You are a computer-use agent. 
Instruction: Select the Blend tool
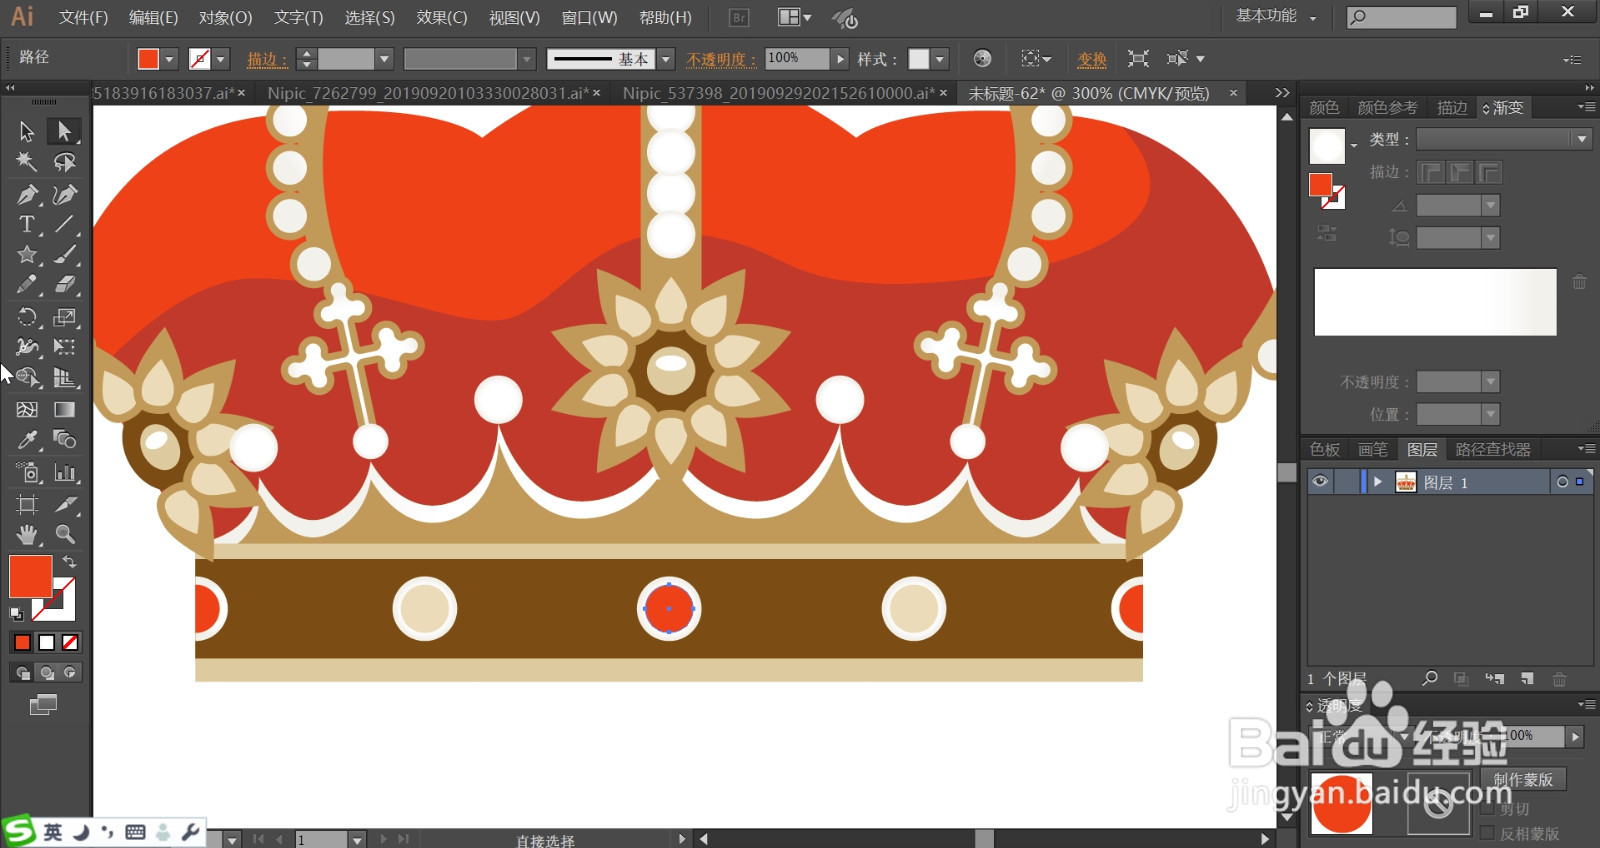[x=64, y=440]
